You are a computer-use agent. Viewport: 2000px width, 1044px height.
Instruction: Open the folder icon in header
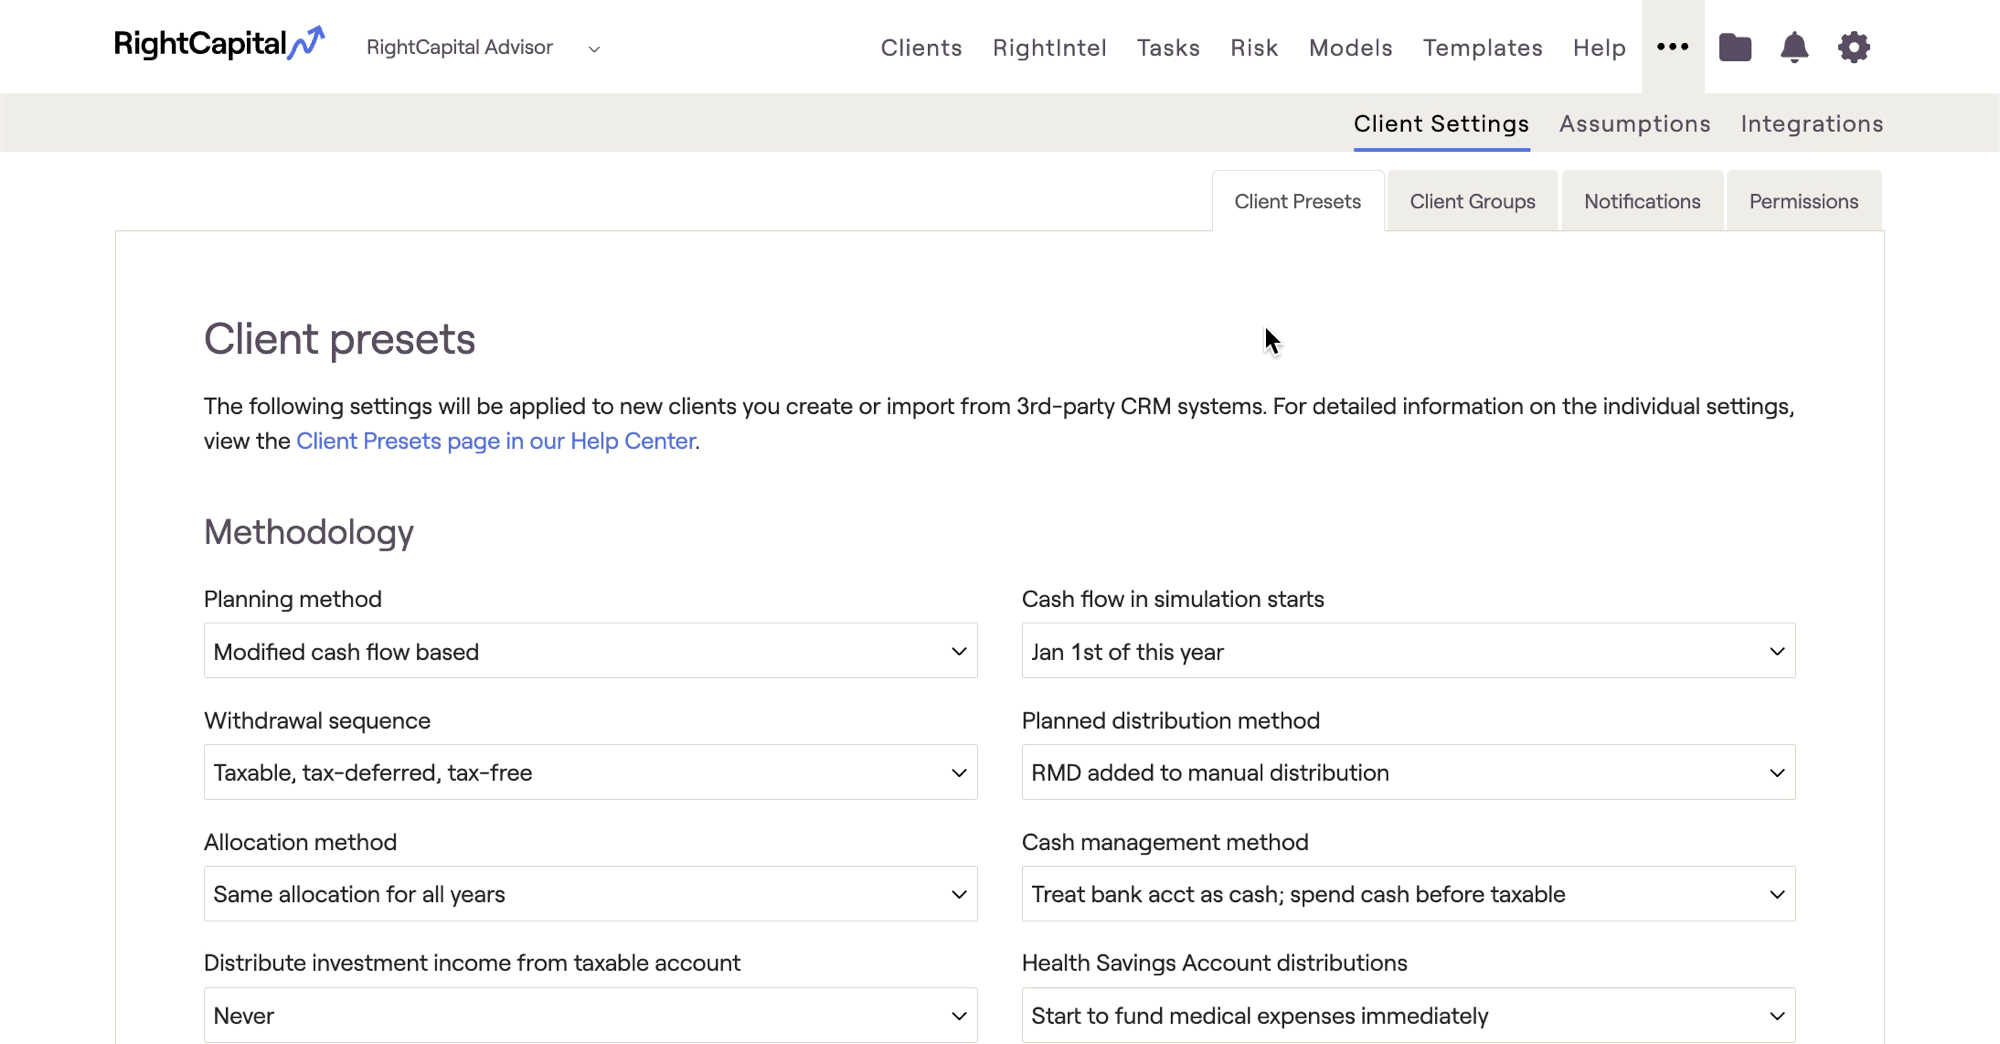pos(1735,47)
